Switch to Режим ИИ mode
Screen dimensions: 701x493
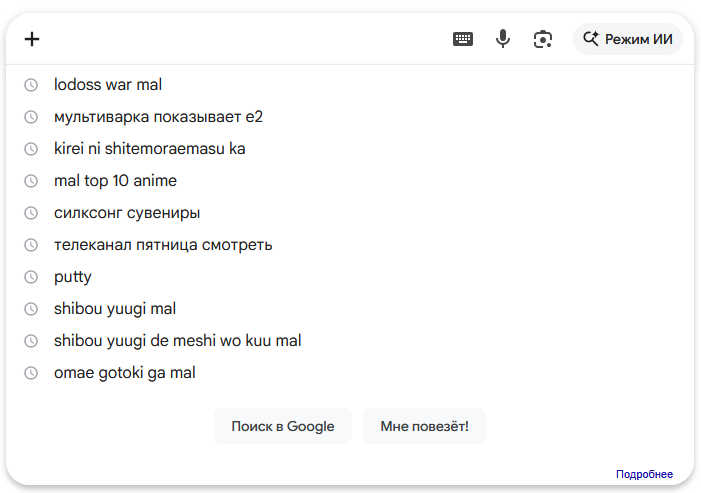[x=627, y=39]
